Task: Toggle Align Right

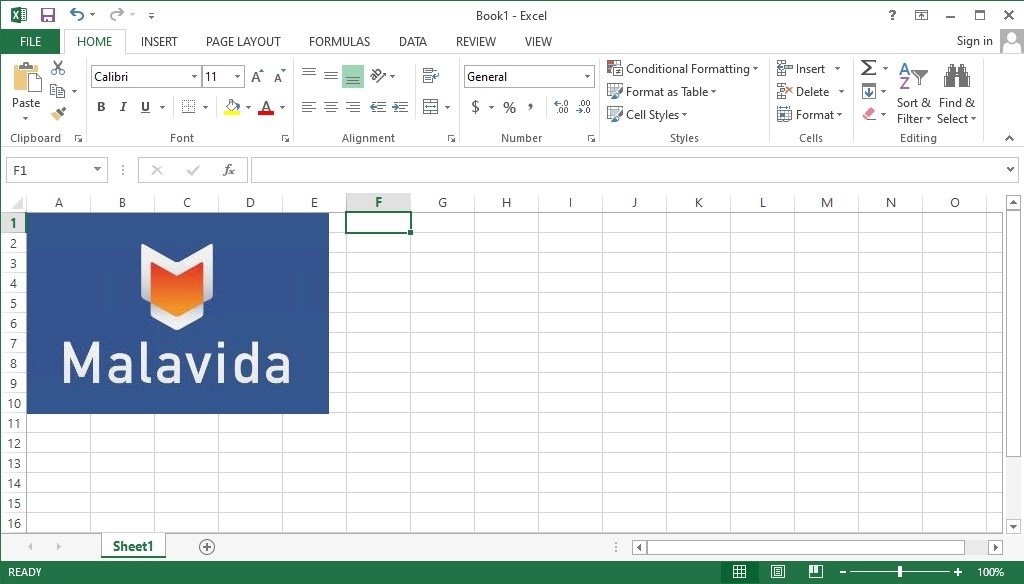Action: click(x=353, y=106)
